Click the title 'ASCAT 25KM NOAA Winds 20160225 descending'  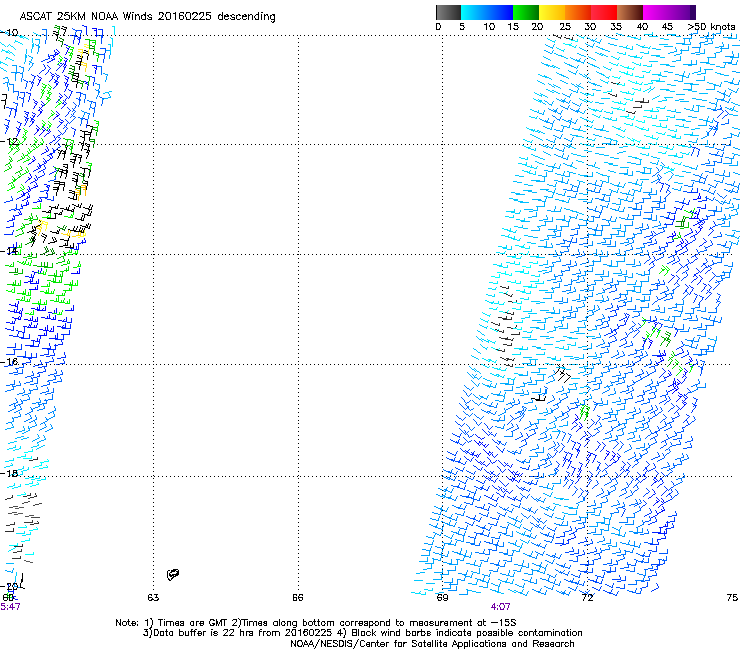tap(147, 17)
